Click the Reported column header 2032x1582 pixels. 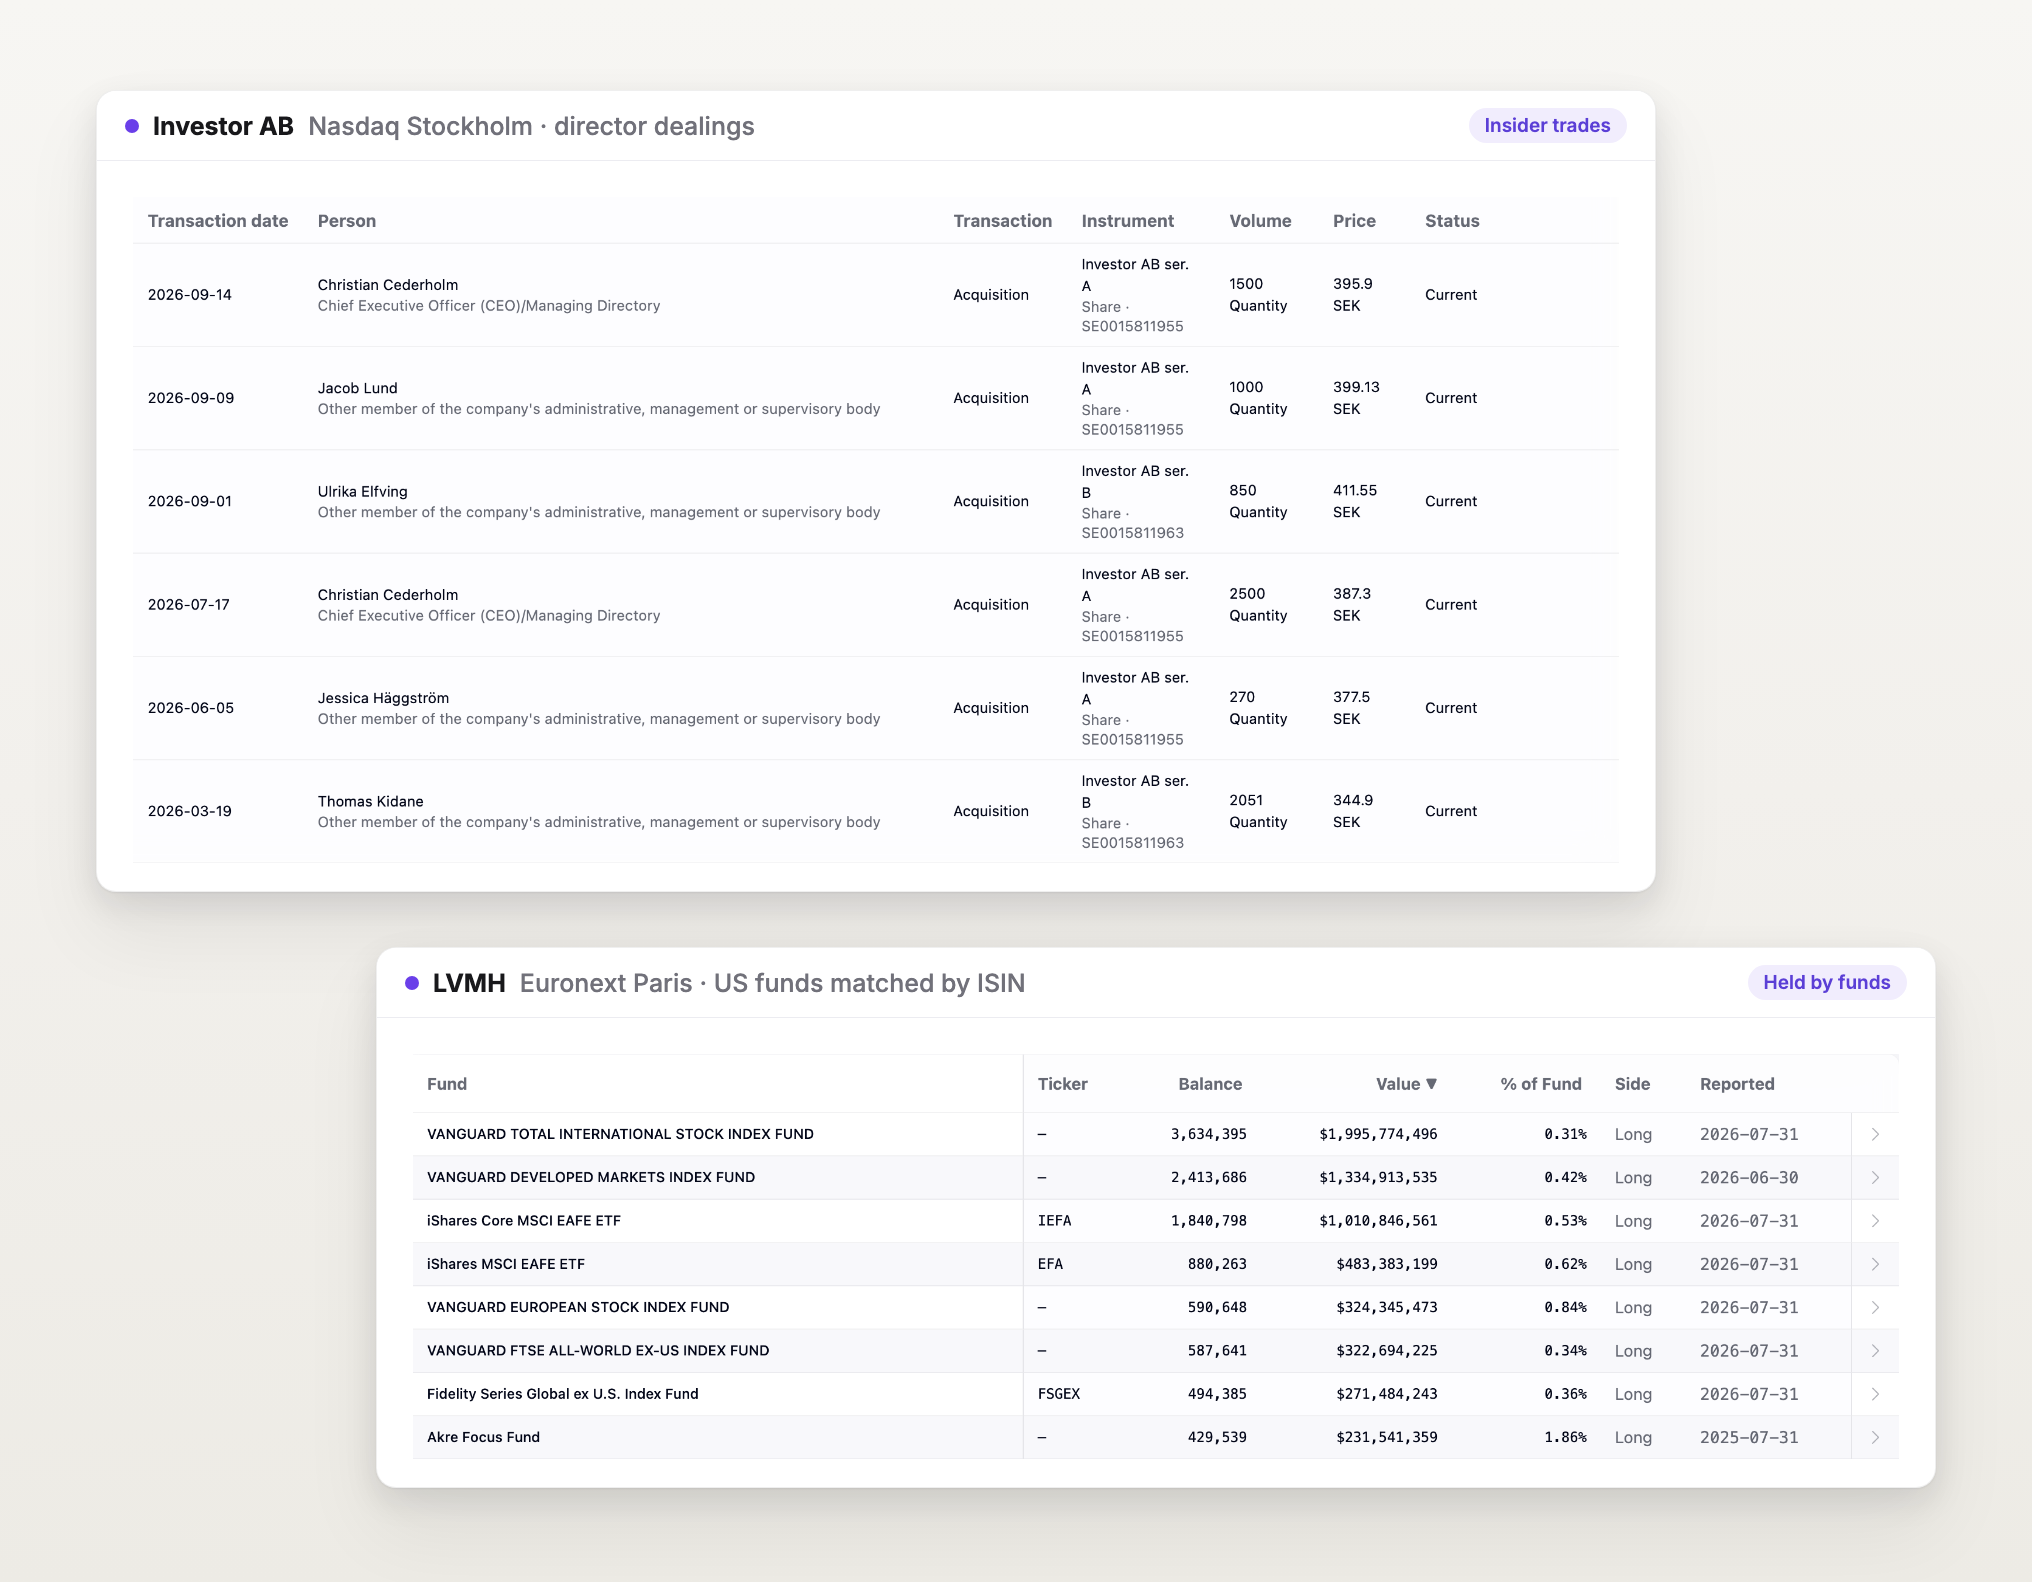[x=1737, y=1084]
